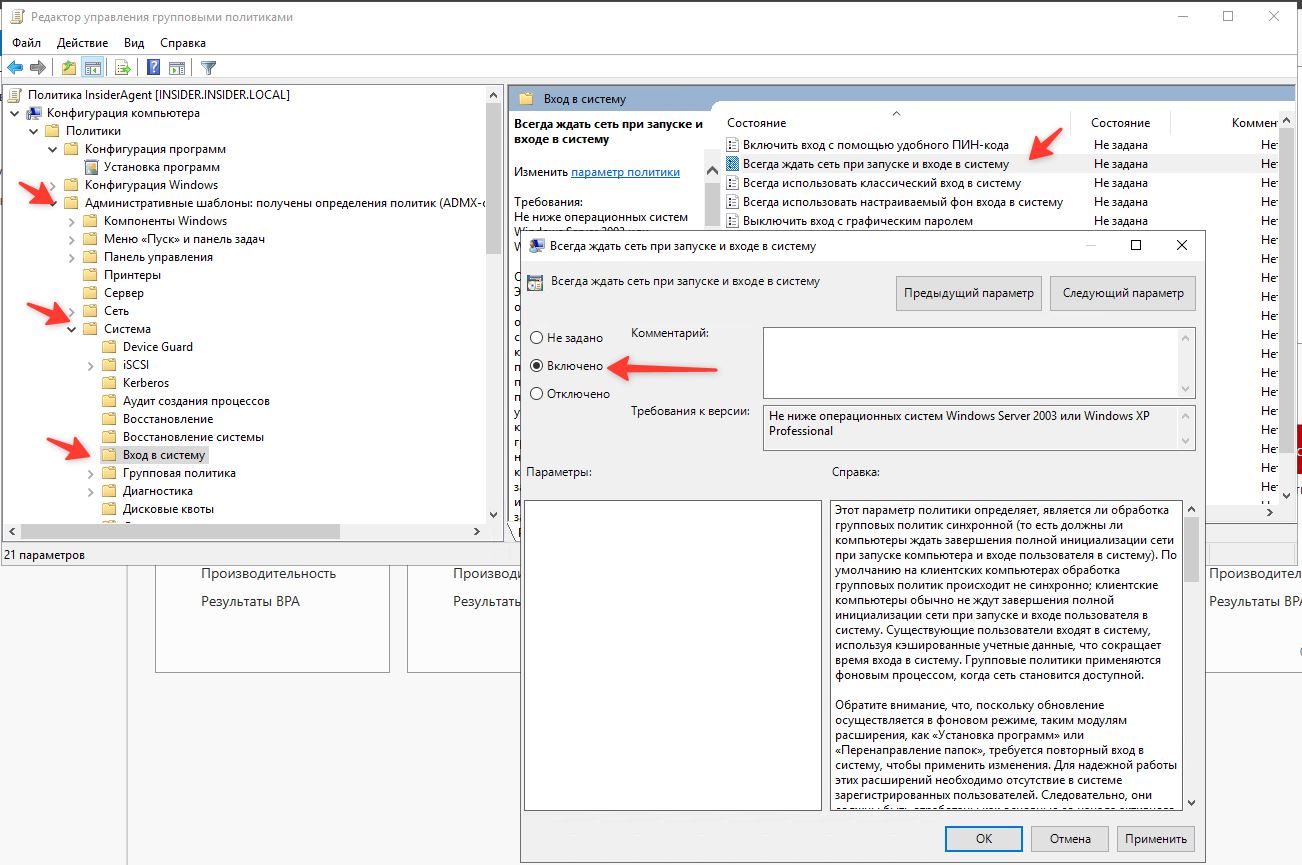This screenshot has width=1302, height=865.
Task: Click the folder icon in Вход в систему header
Action: point(526,99)
